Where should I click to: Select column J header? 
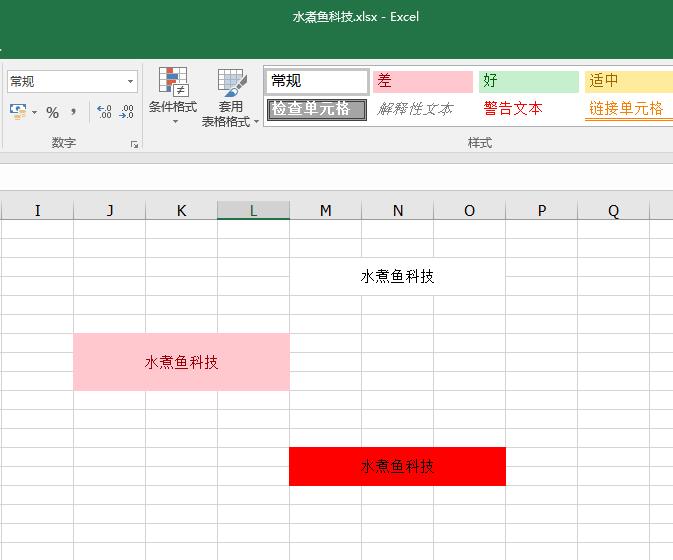click(x=109, y=210)
